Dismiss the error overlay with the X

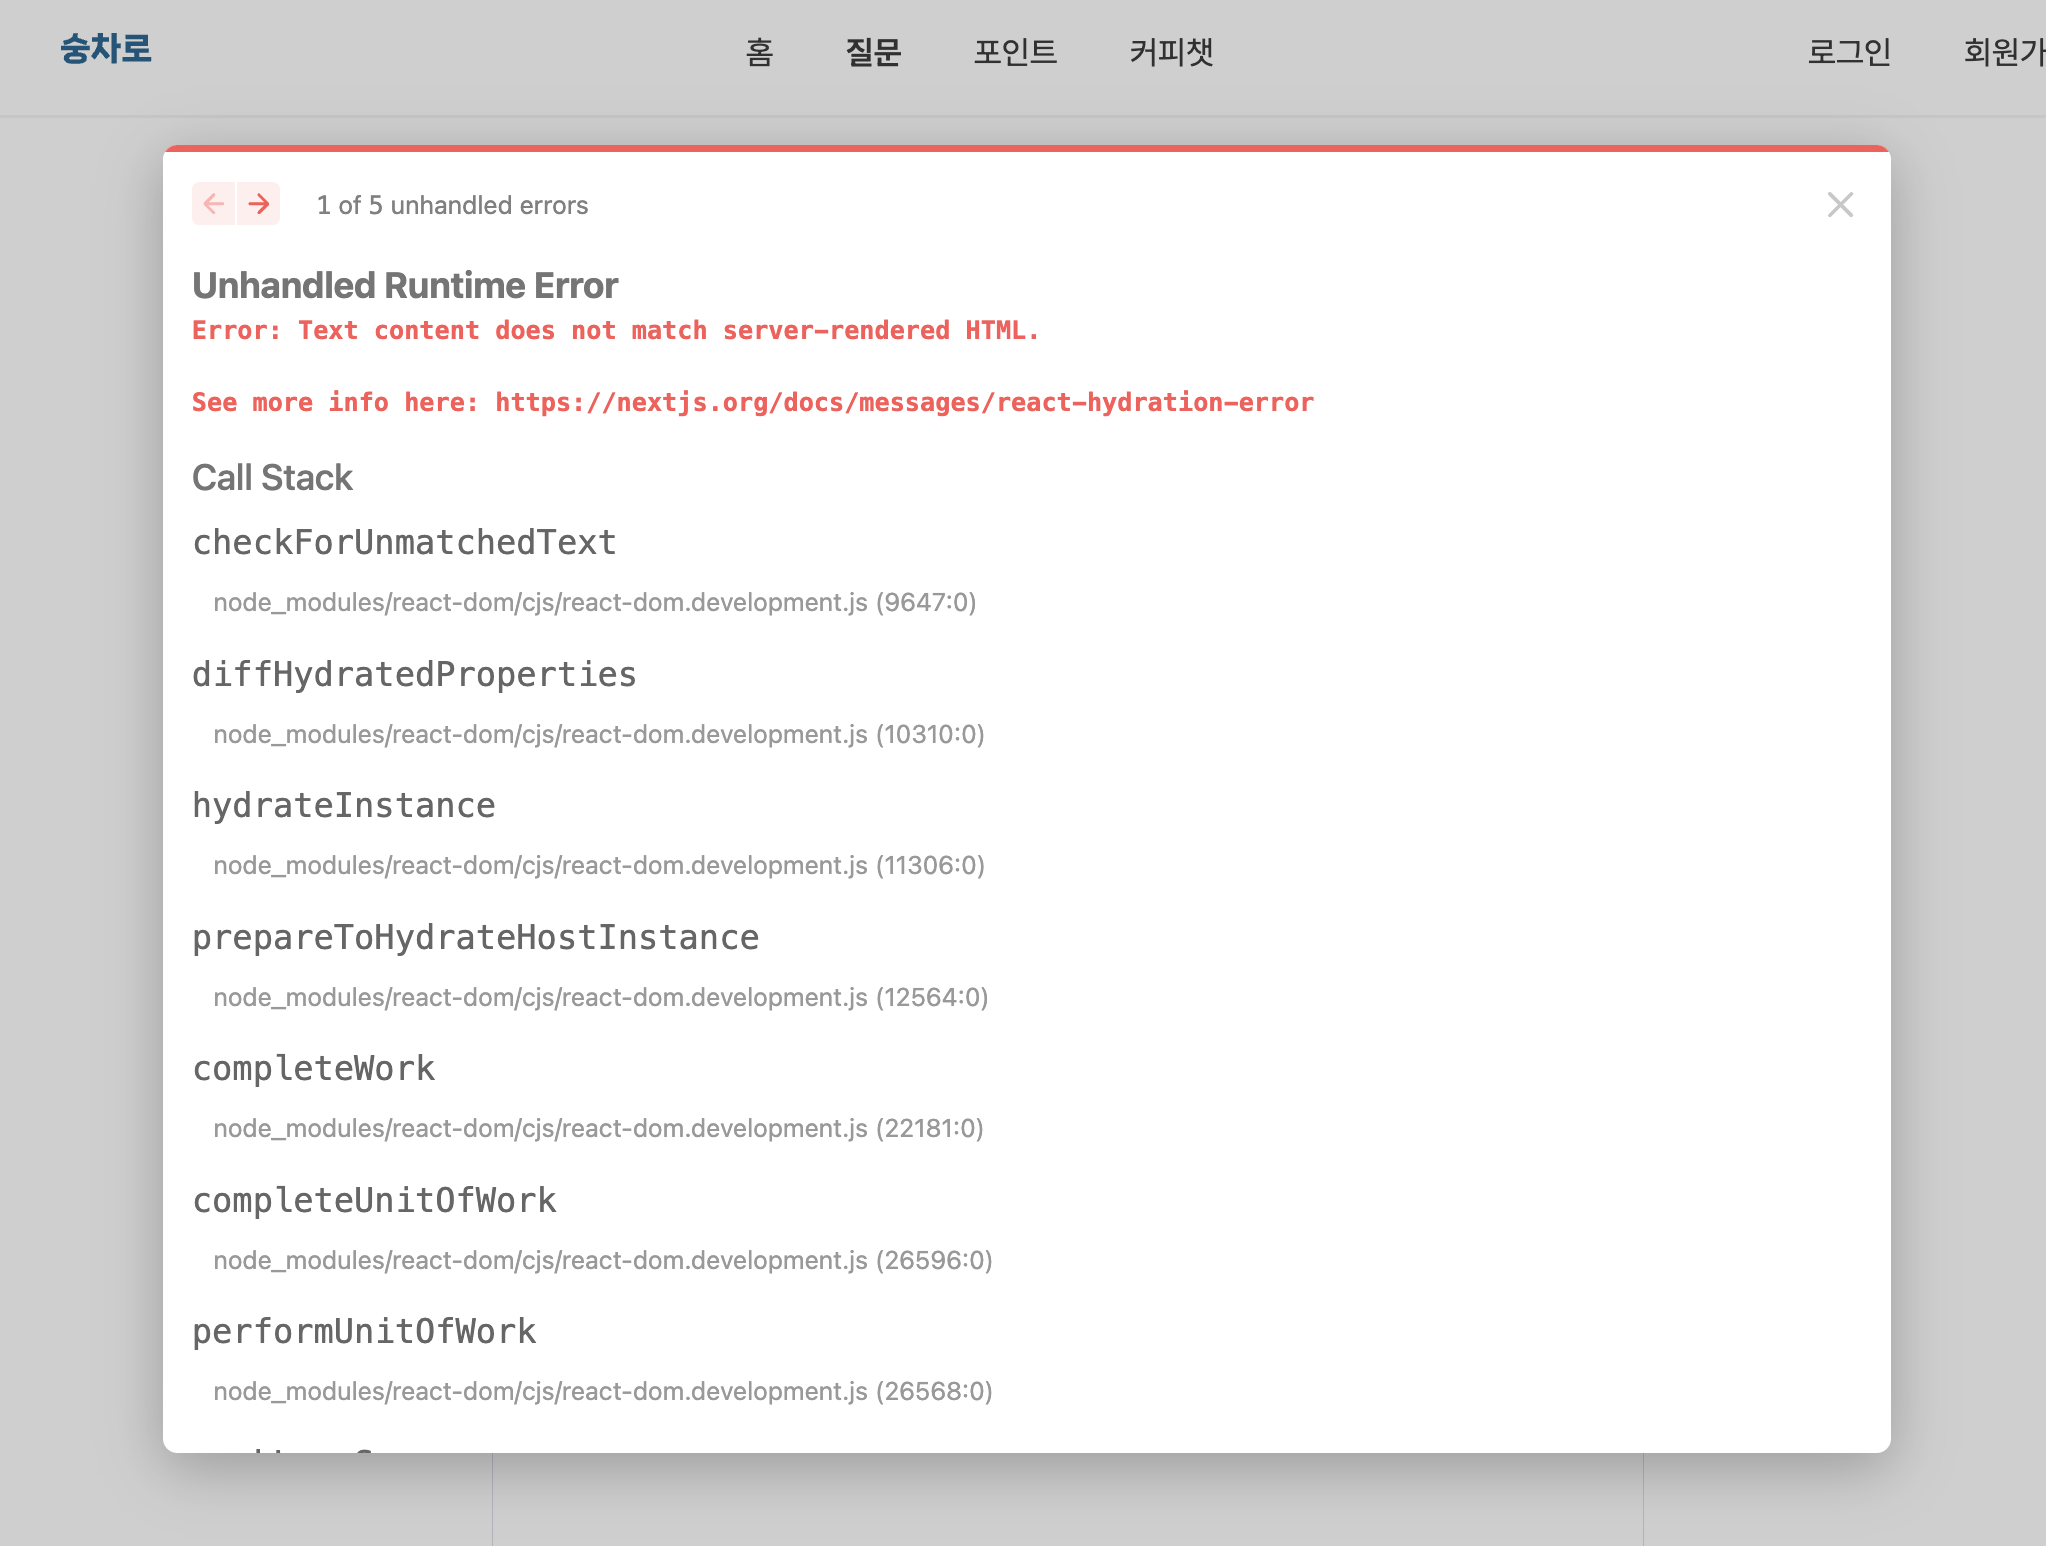click(1840, 205)
